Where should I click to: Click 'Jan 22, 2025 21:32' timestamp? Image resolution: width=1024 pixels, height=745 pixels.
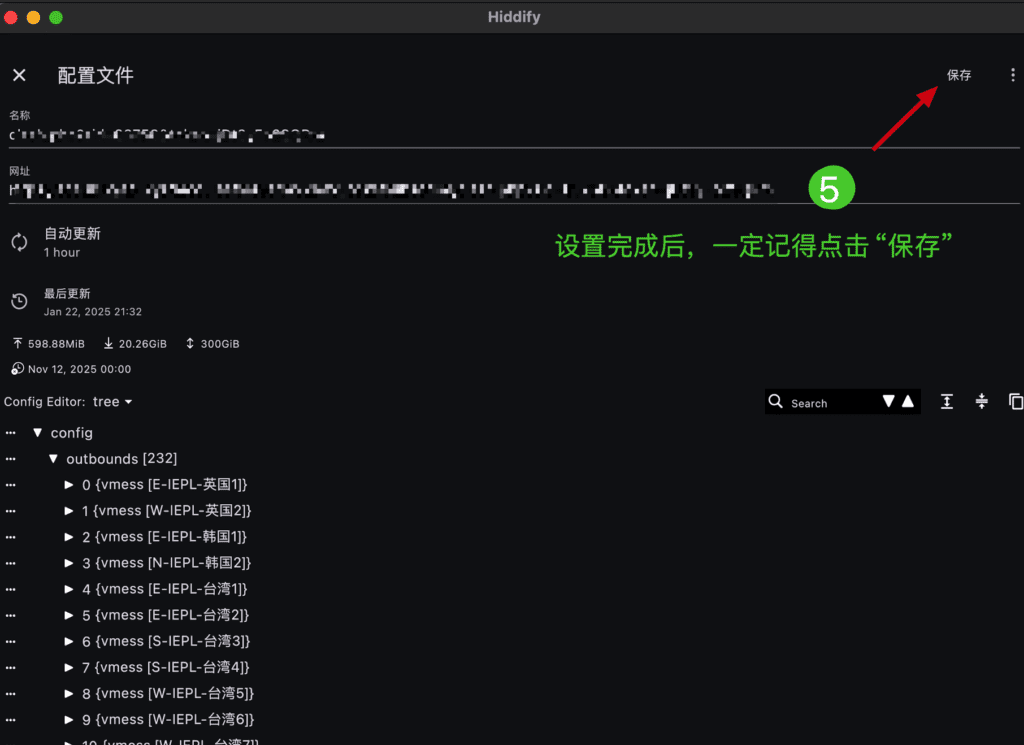click(93, 312)
